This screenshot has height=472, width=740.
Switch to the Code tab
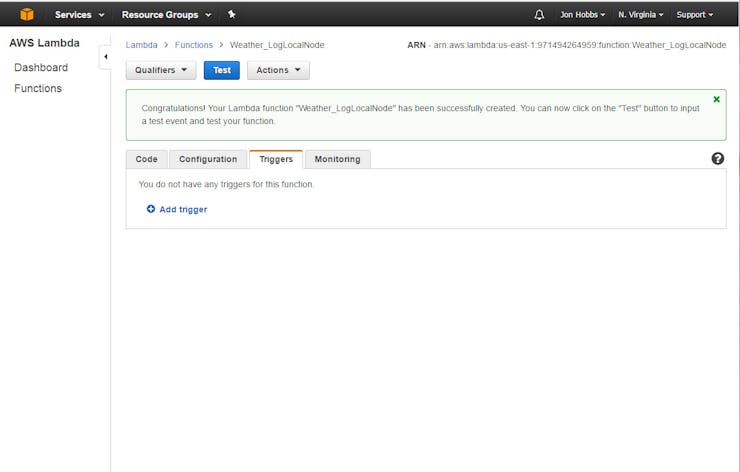[x=147, y=159]
